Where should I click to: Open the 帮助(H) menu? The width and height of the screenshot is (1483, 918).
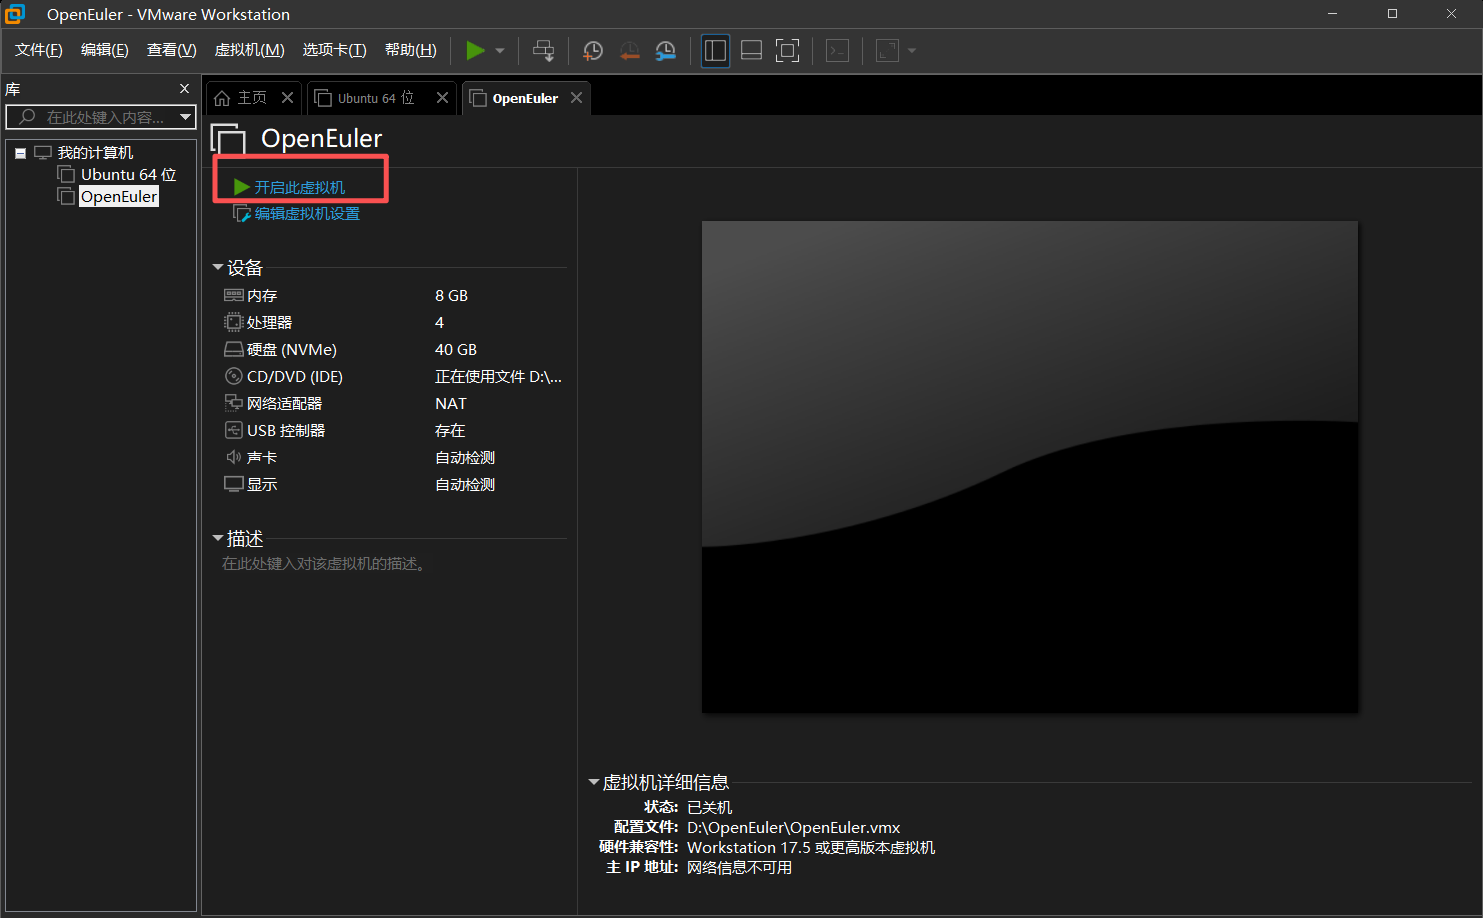(x=411, y=50)
